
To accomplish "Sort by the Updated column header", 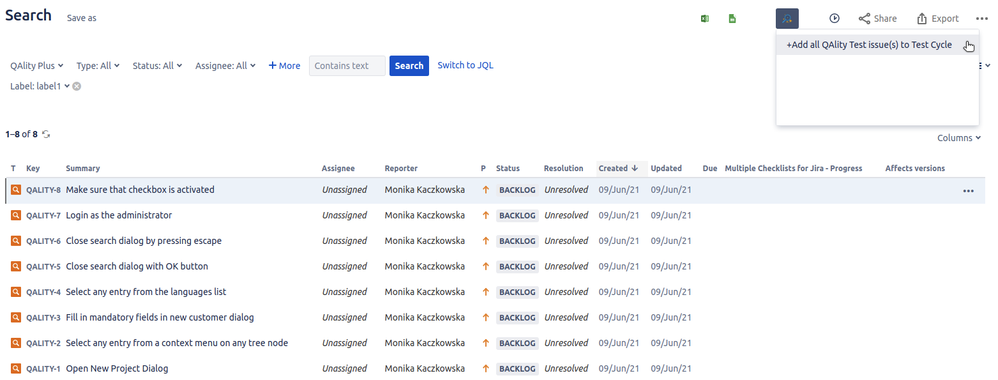I will tap(666, 168).
